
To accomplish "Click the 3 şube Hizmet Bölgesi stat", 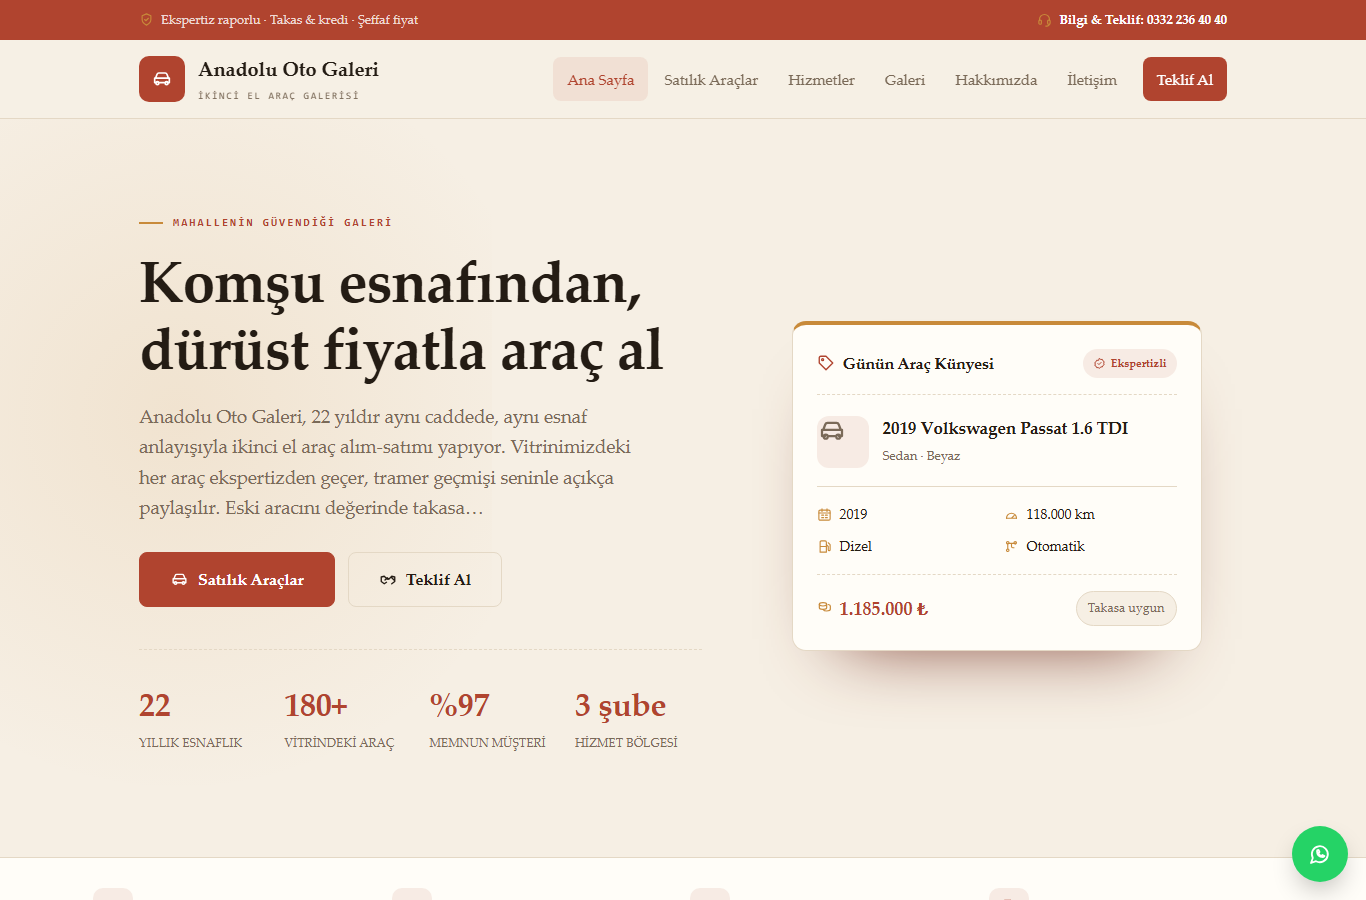I will click(626, 720).
